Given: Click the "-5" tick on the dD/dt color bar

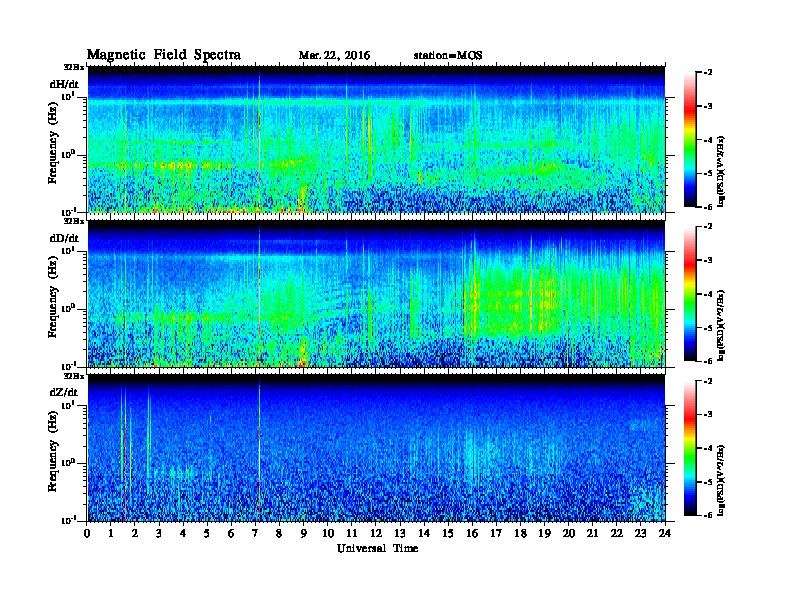Looking at the screenshot, I should [708, 328].
